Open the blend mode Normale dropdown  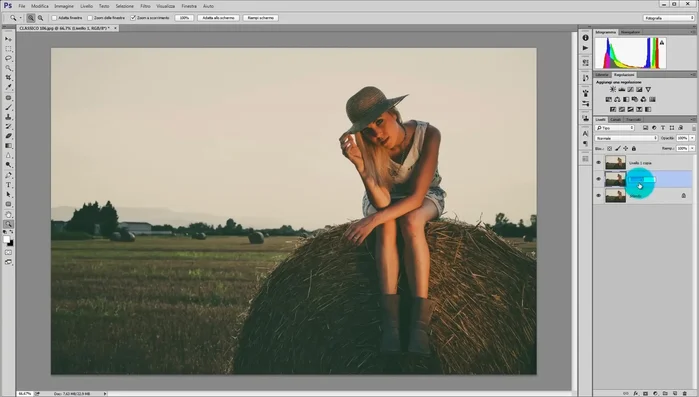pos(627,138)
